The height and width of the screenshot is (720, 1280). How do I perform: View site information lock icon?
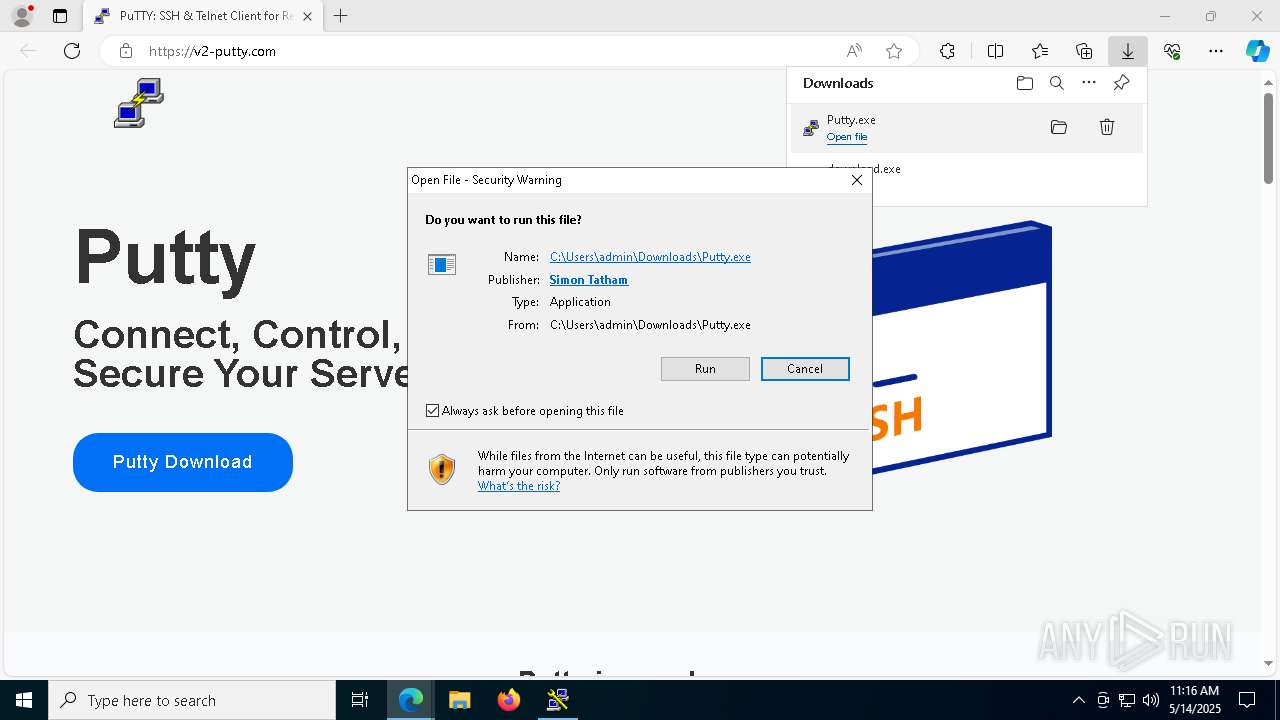pyautogui.click(x=125, y=51)
